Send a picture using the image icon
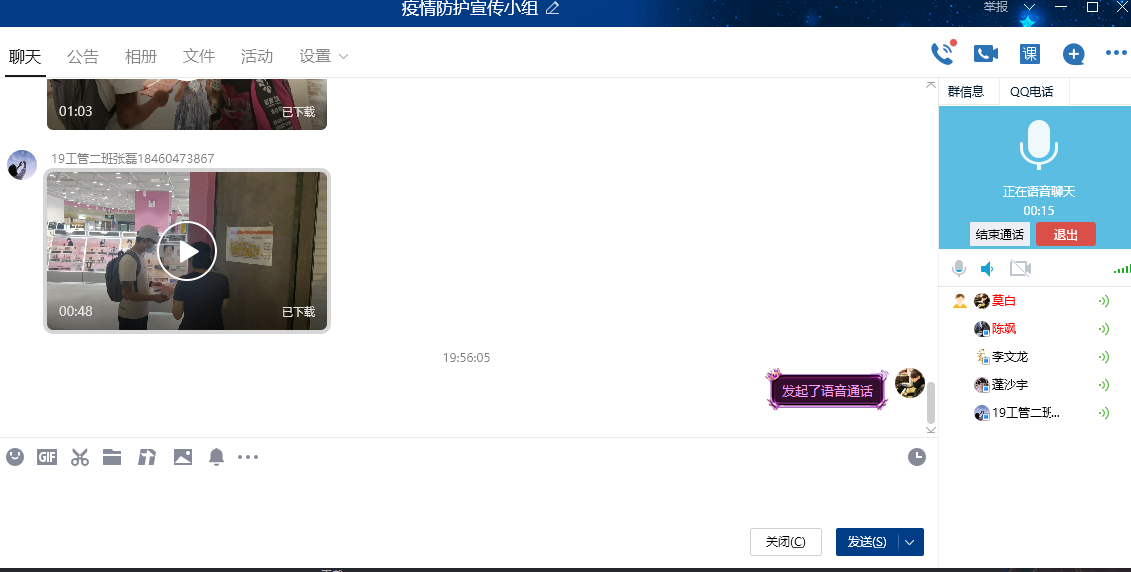The image size is (1131, 572). (x=182, y=457)
